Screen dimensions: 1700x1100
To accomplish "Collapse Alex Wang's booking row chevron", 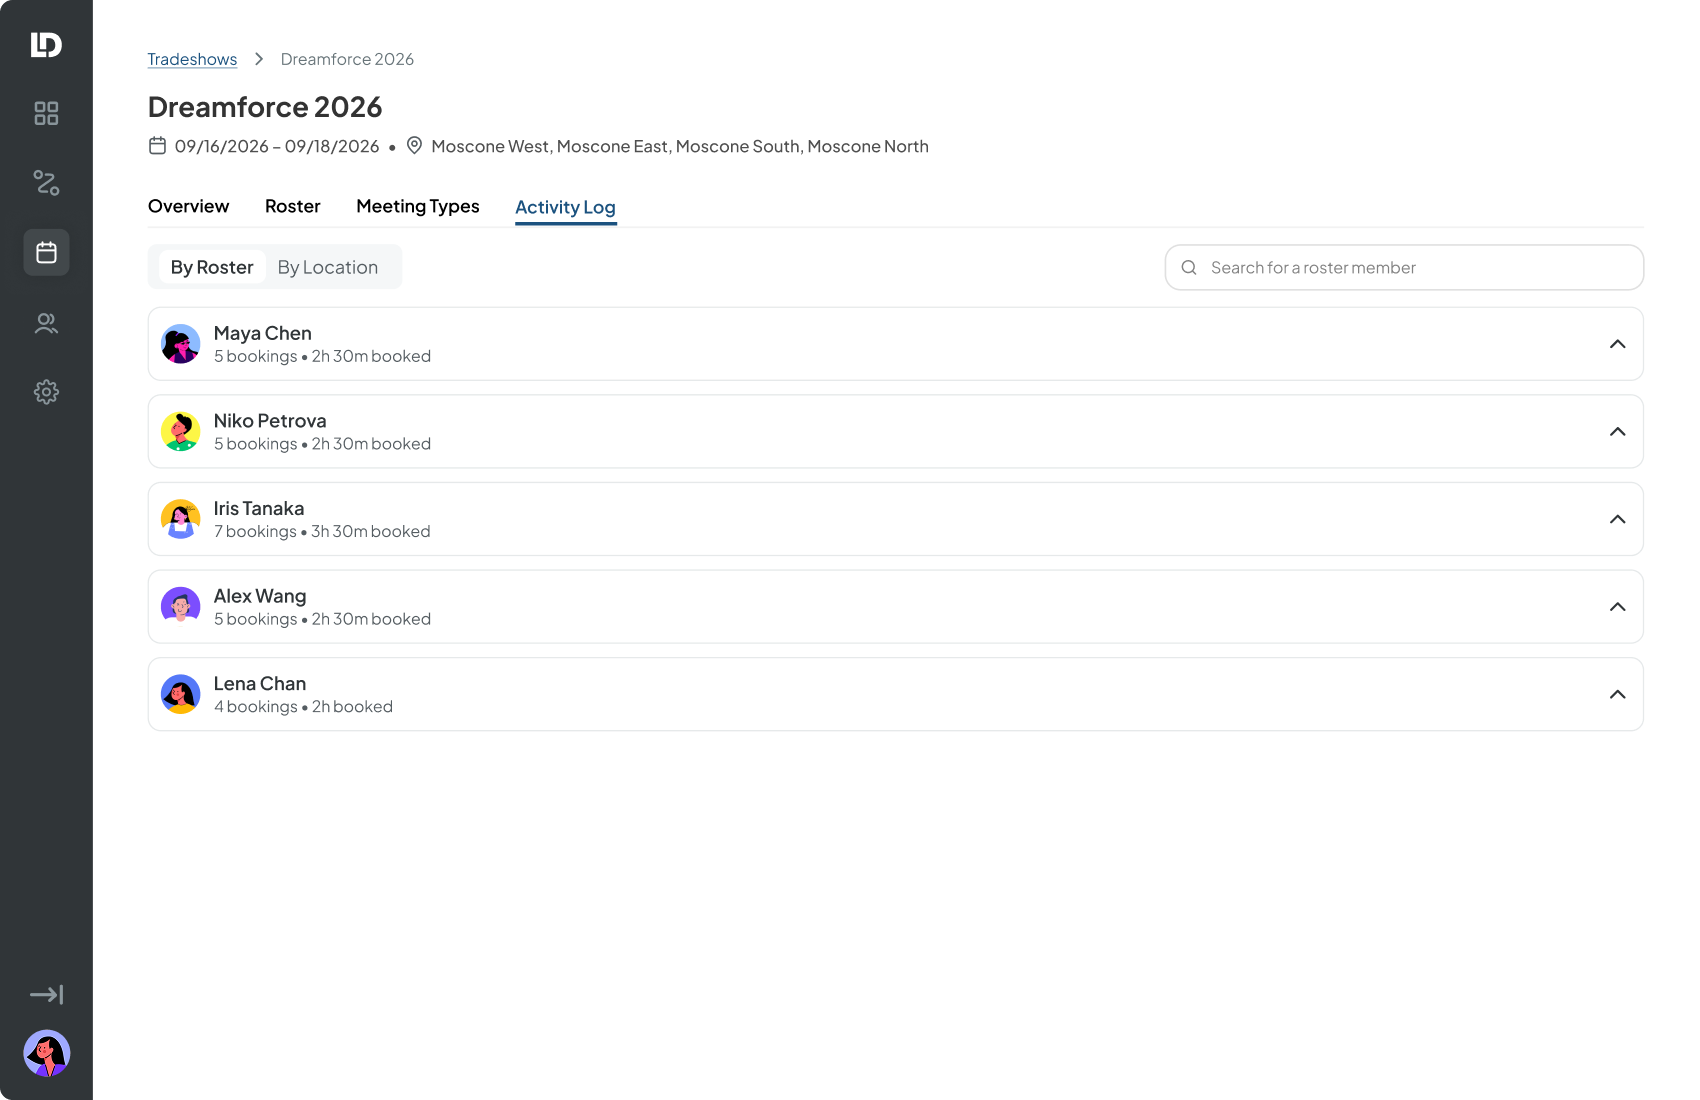I will pos(1618,607).
